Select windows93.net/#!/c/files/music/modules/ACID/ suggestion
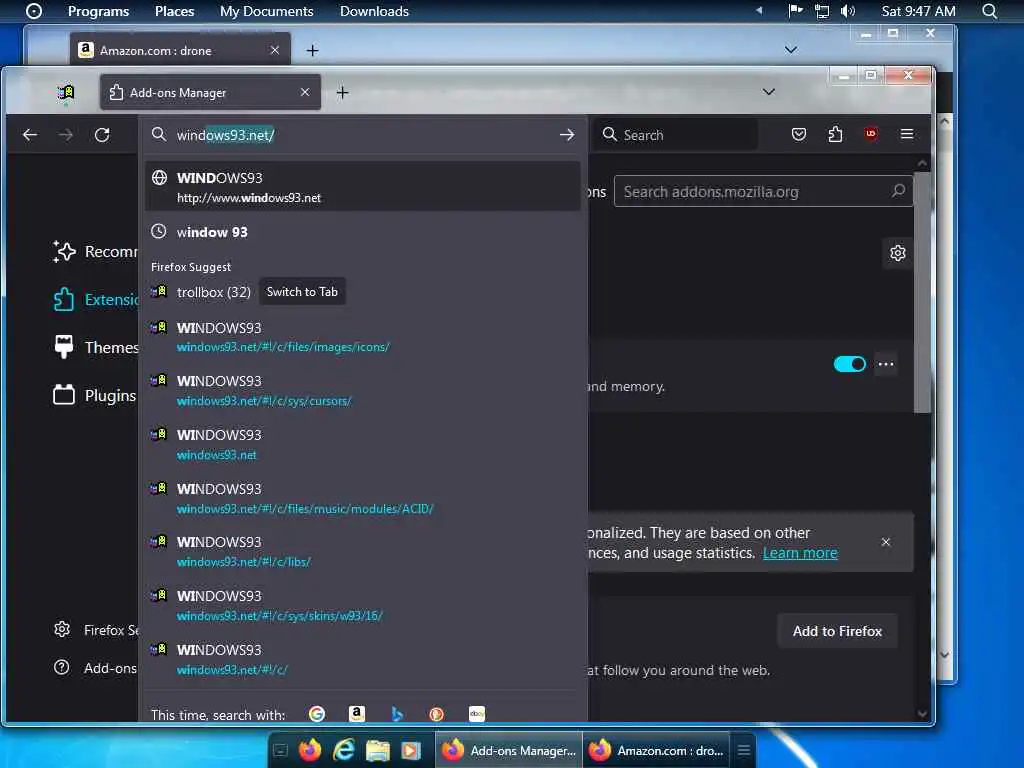This screenshot has width=1024, height=768. (362, 498)
